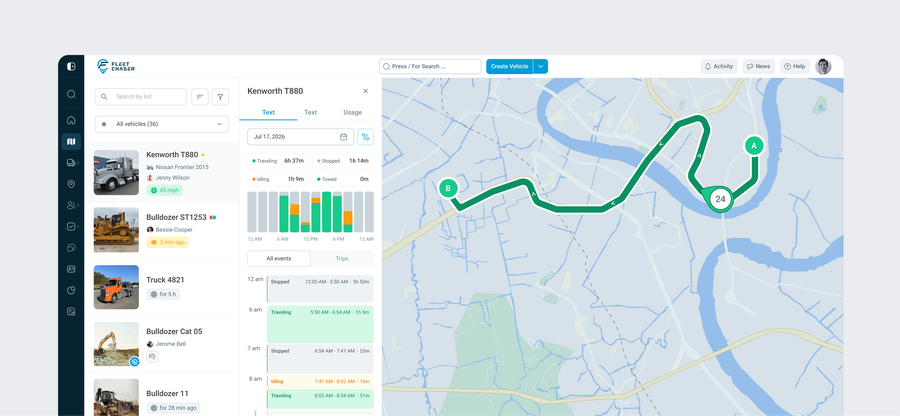Screen dimensions: 900x416
Task: Click driver name Jenny Wilson
Action: click(x=172, y=178)
